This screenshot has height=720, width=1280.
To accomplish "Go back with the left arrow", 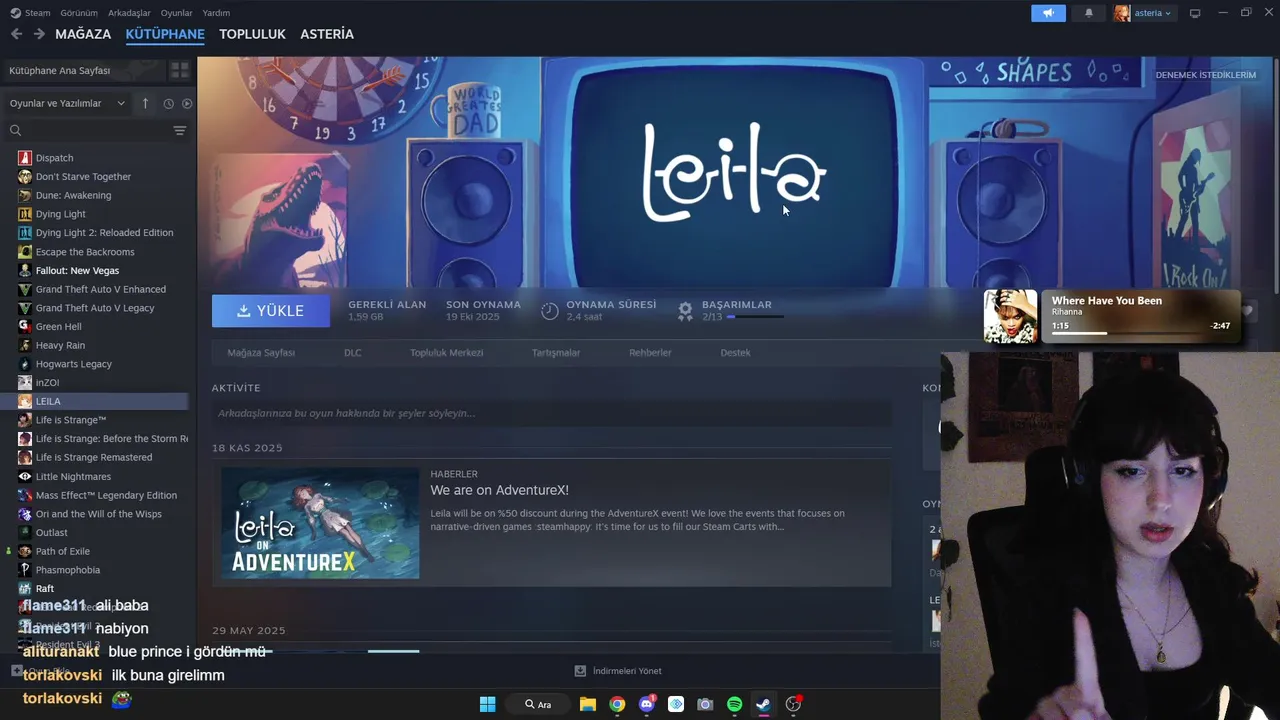I will pos(16,34).
